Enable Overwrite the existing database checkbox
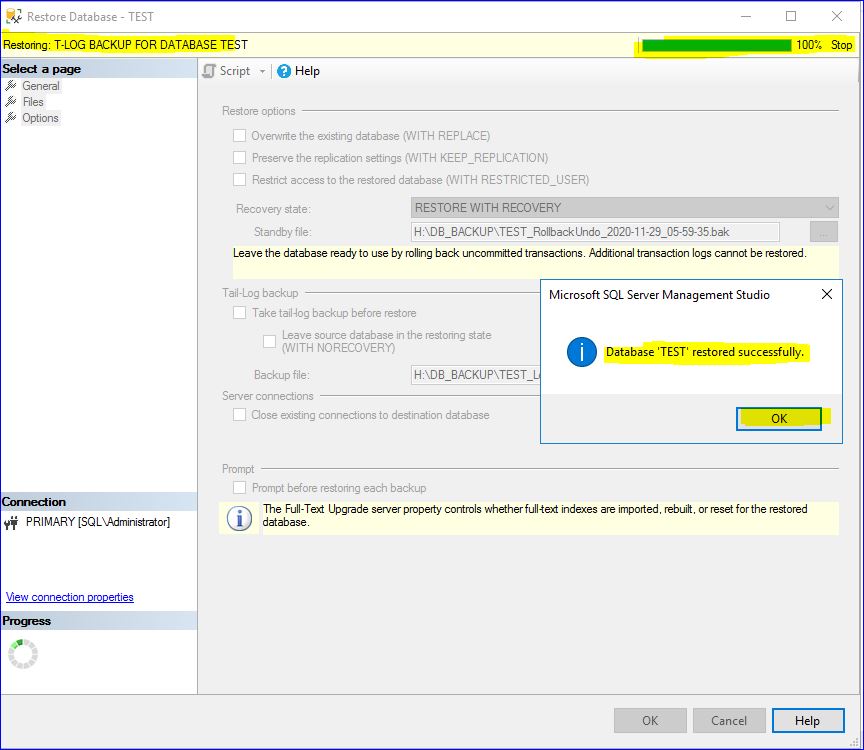Image resolution: width=864 pixels, height=750 pixels. 239,136
